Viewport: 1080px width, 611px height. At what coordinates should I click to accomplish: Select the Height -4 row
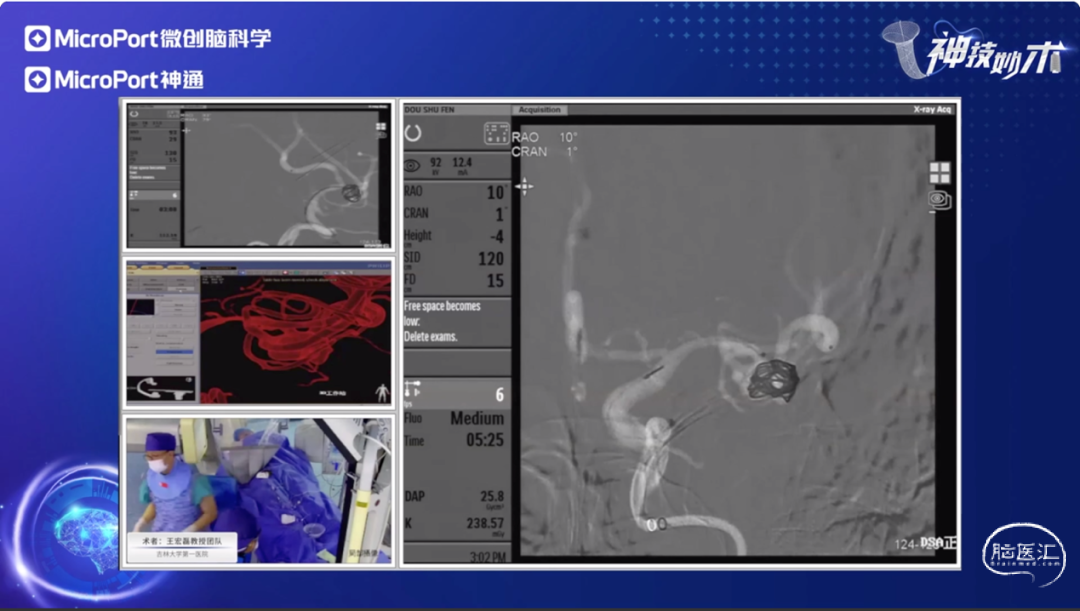coord(457,236)
